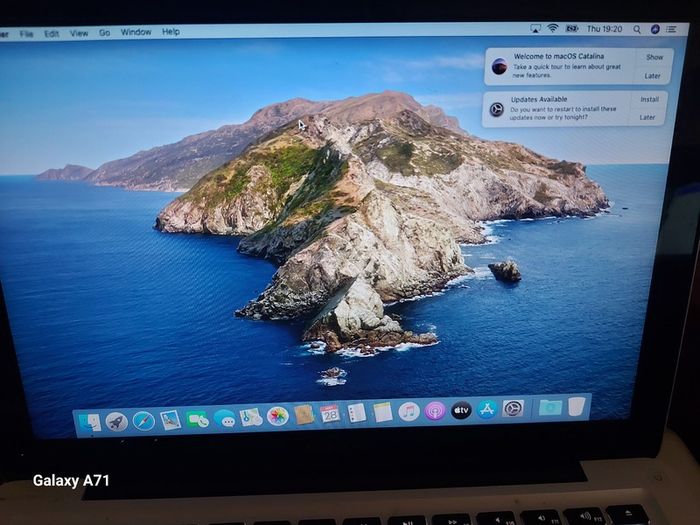This screenshot has height=525, width=700.
Task: Open Podcasts purple icon in Dock
Action: coord(435,411)
